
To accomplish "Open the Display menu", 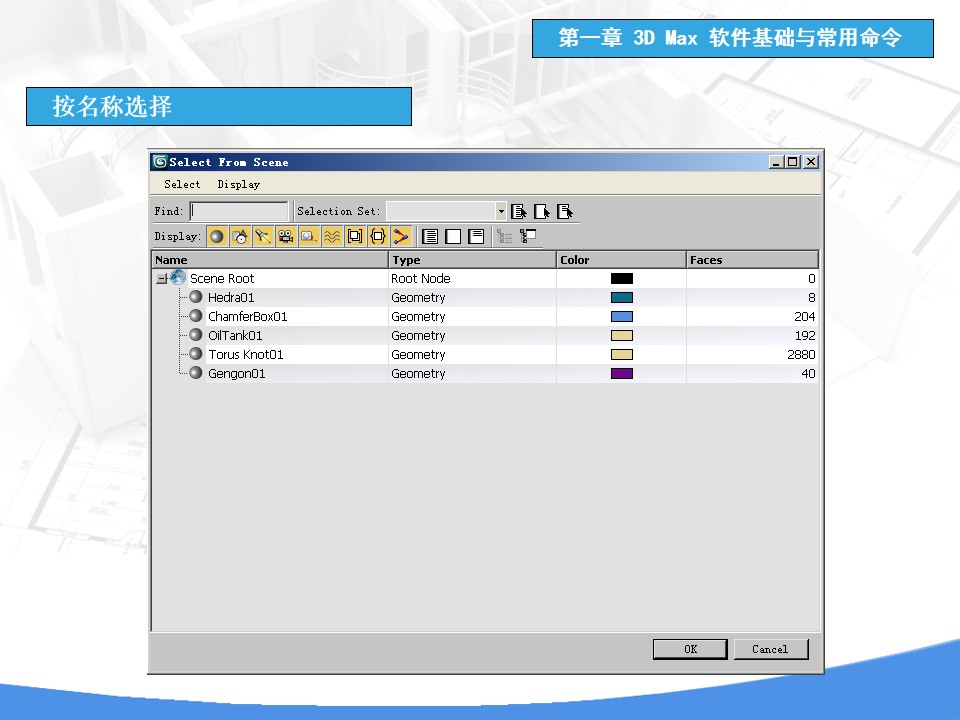I will (x=239, y=184).
